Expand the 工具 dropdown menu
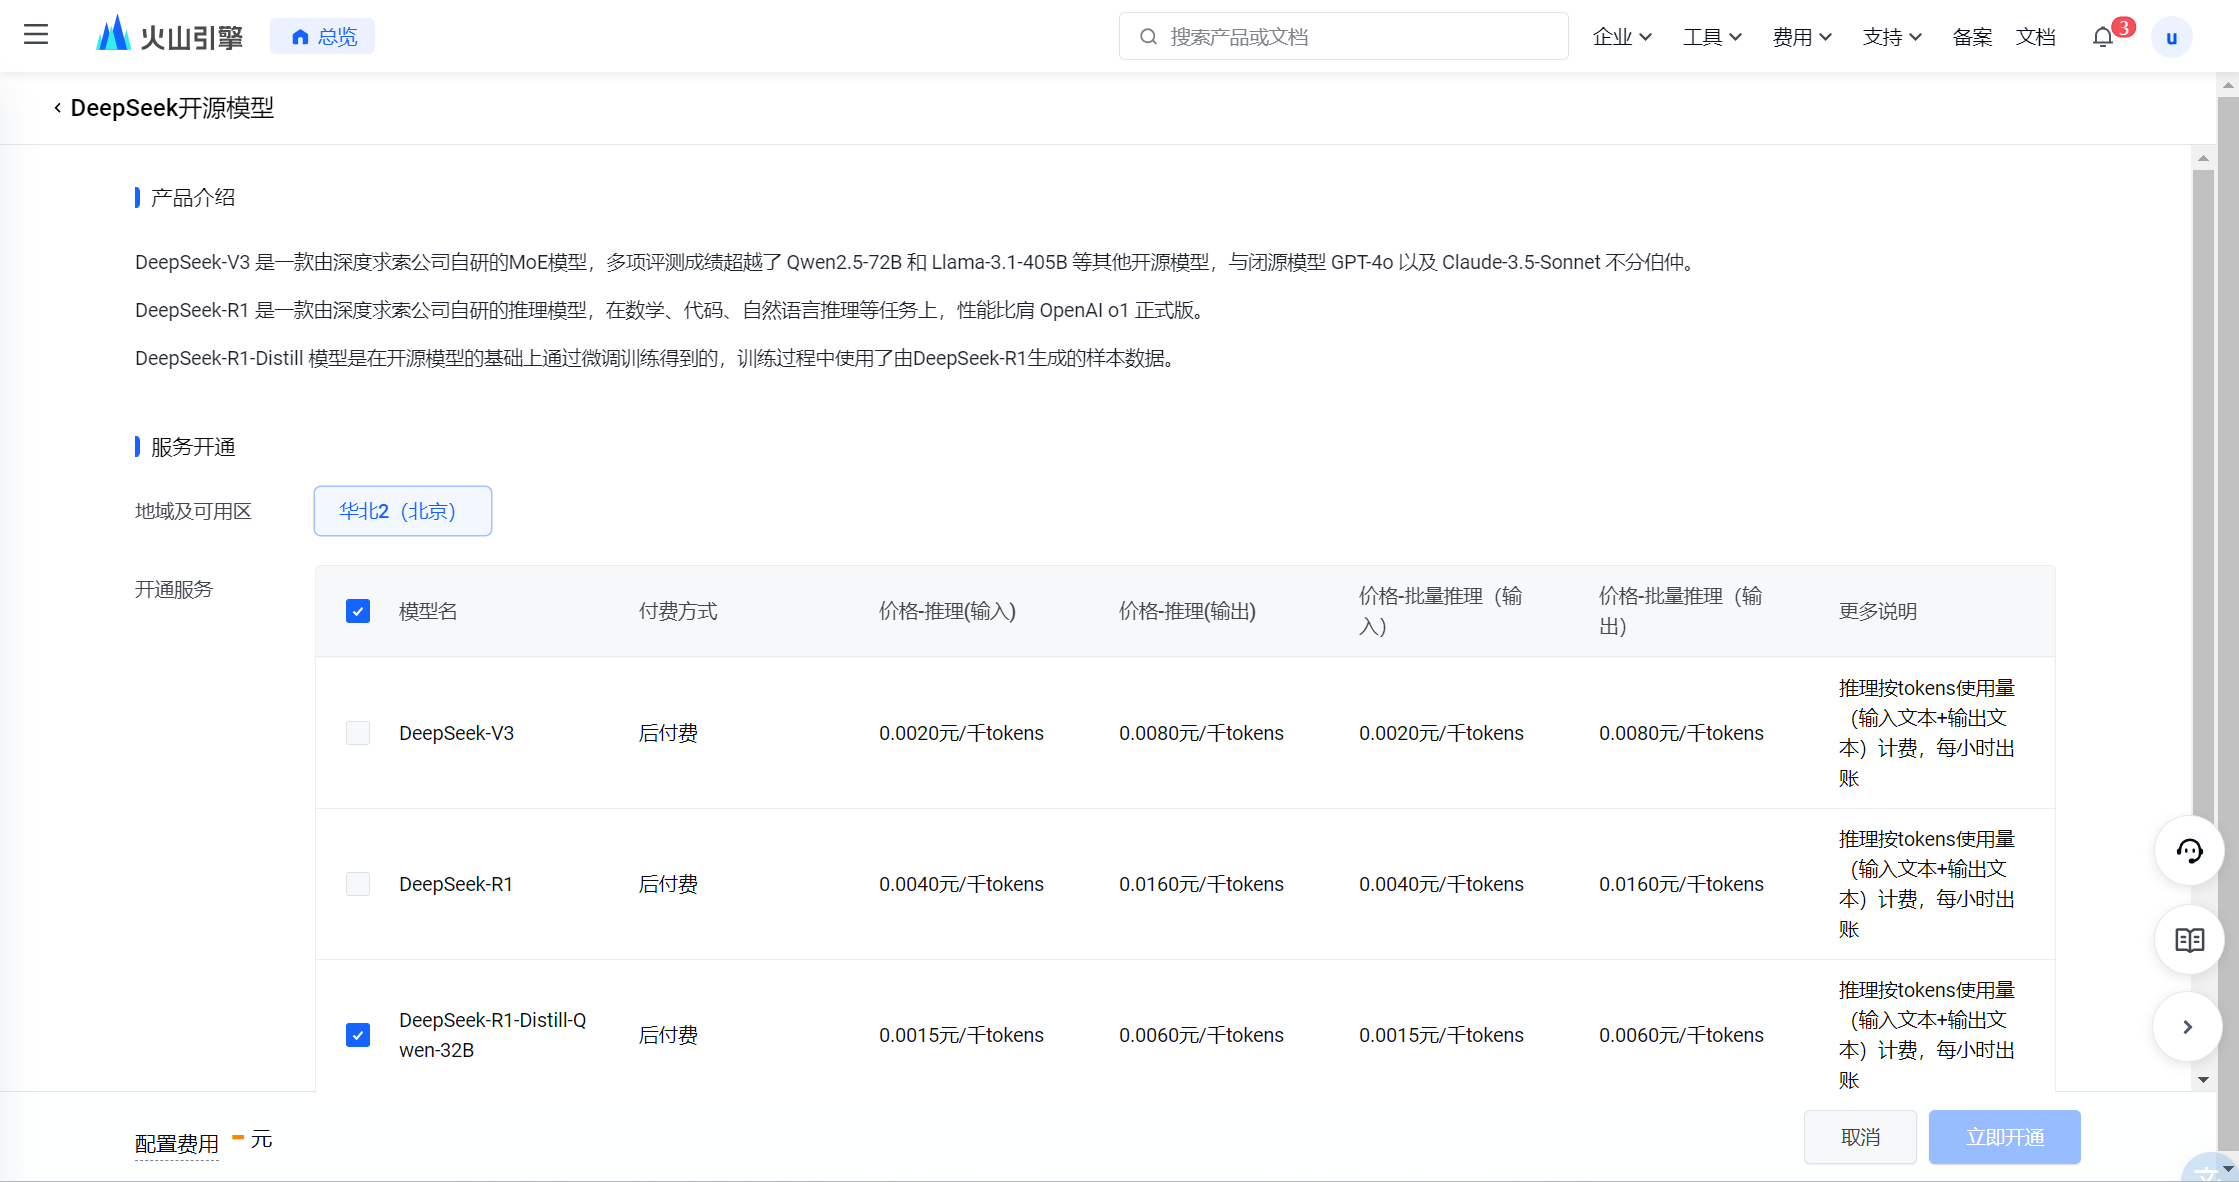The width and height of the screenshot is (2239, 1182). pos(1712,37)
